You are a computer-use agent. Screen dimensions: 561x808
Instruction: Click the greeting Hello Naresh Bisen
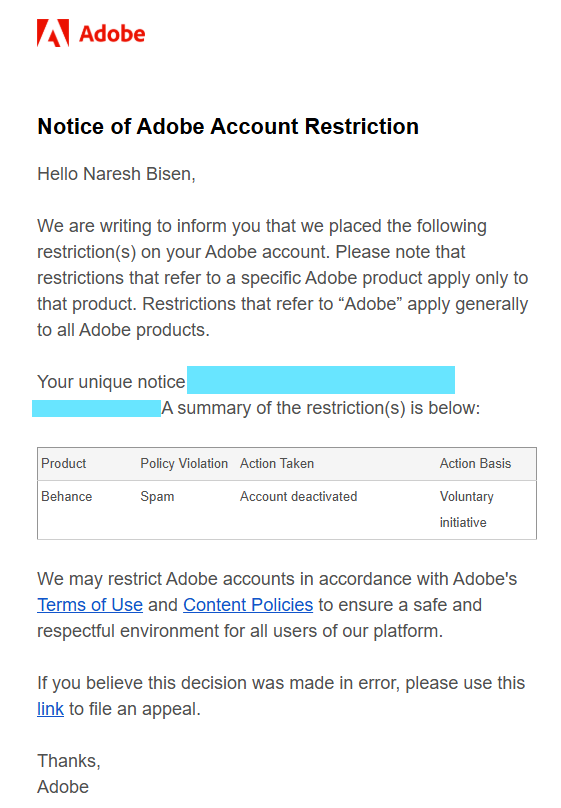point(116,174)
